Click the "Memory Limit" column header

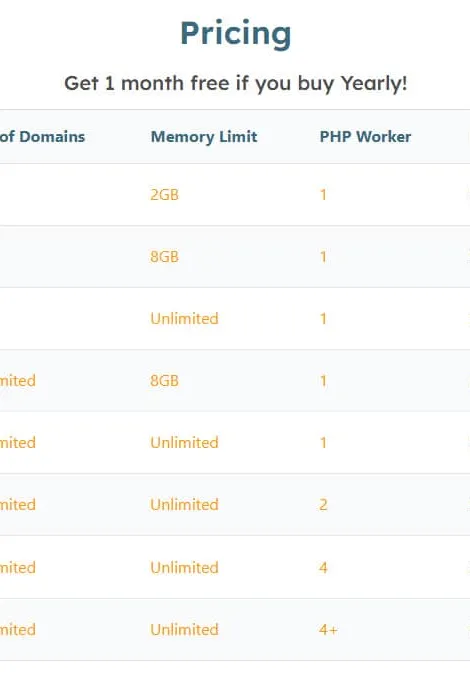point(204,136)
